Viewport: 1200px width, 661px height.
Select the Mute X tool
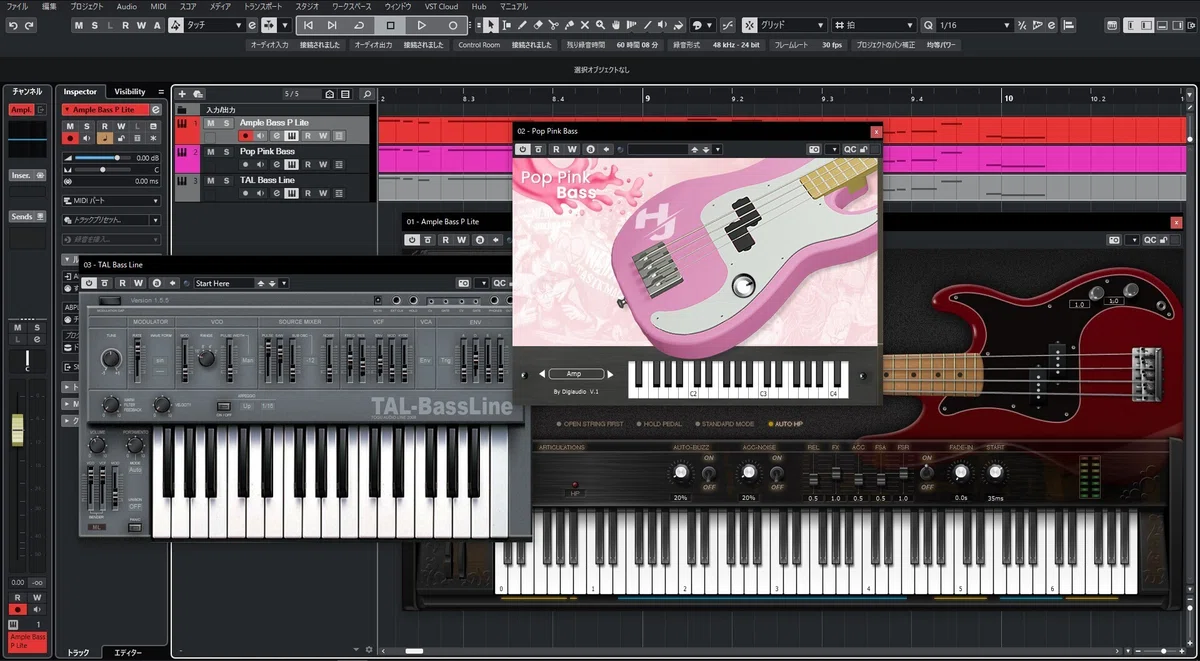tap(586, 25)
